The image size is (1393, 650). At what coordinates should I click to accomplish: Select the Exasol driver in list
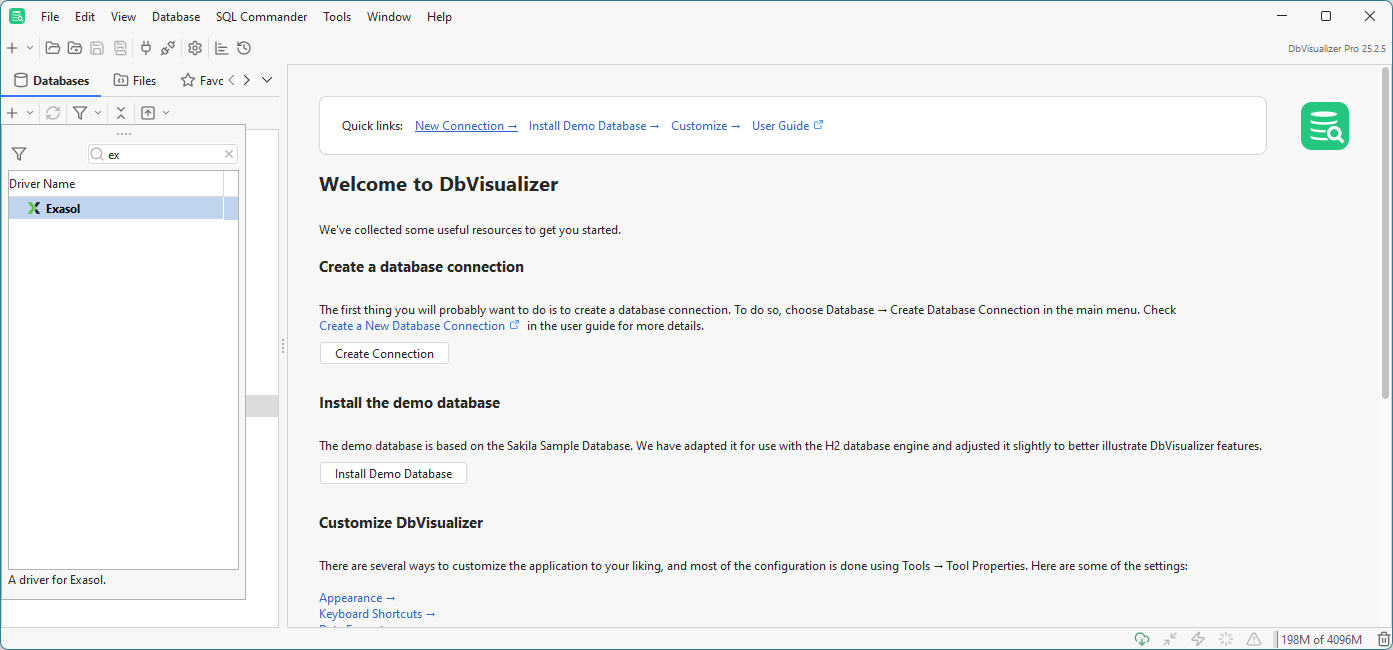[63, 209]
